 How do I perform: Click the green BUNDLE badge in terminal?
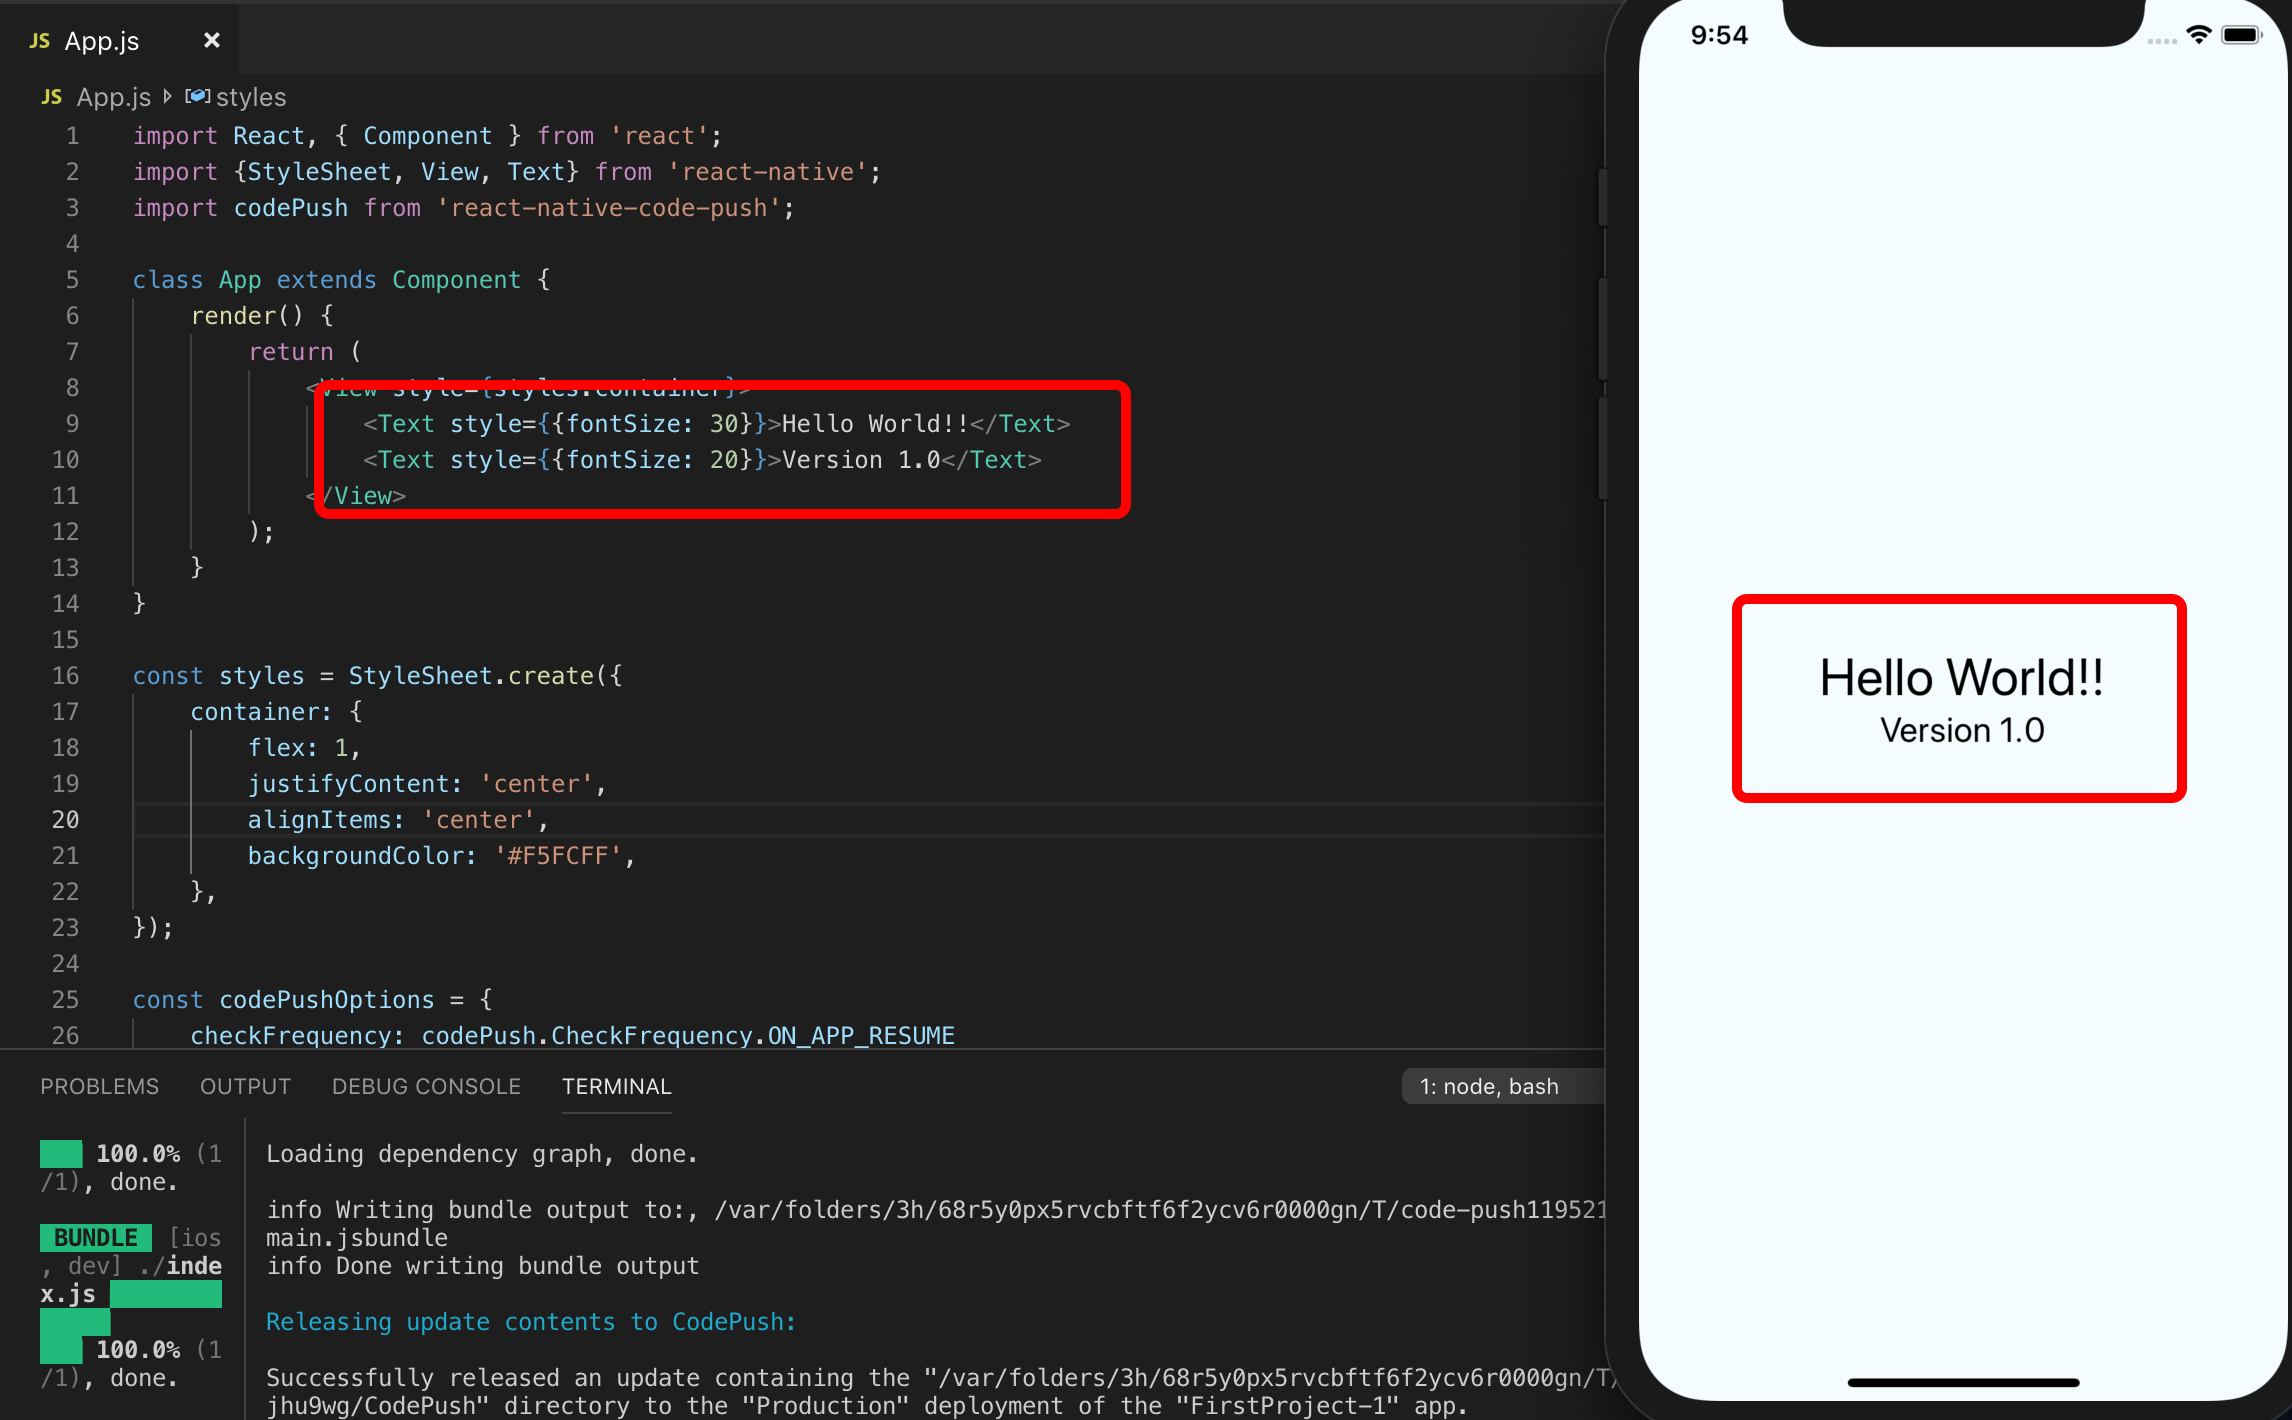point(95,1237)
